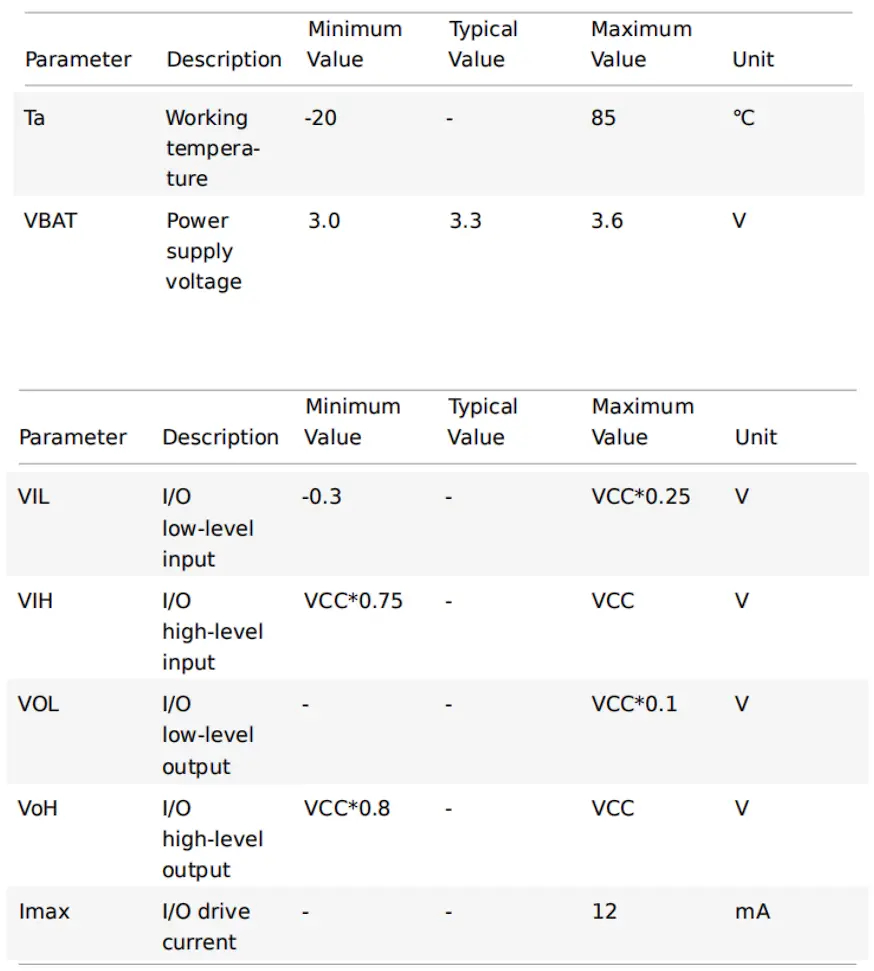Select the VIL parameter cell
The image size is (874, 971).
tap(34, 497)
